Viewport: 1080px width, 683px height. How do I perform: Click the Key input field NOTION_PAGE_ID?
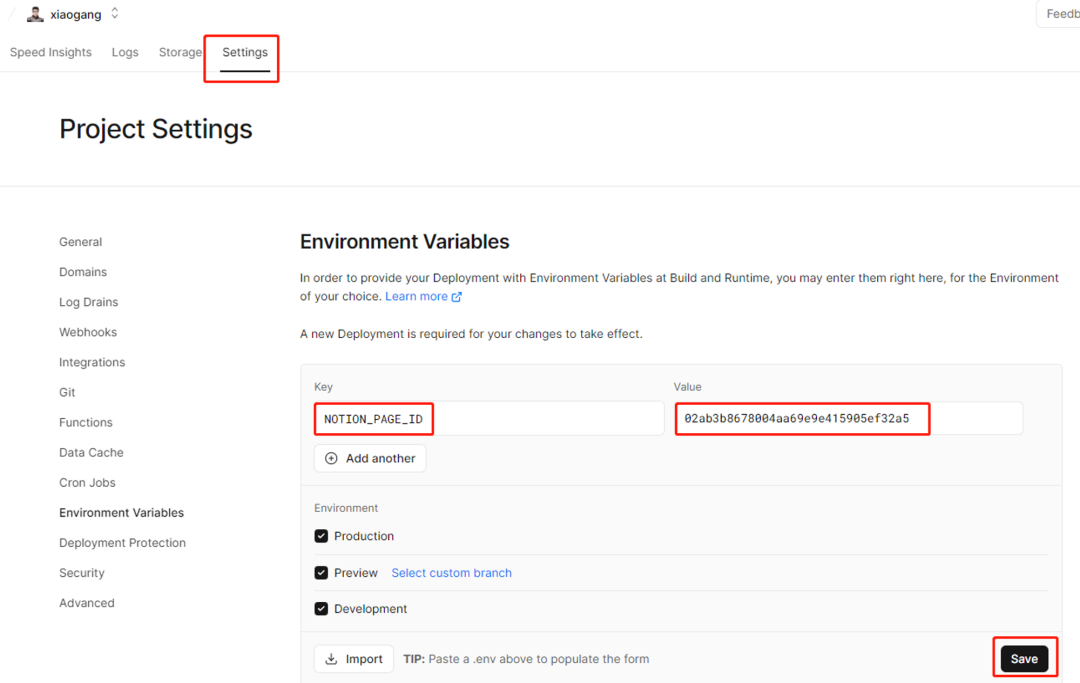(488, 419)
